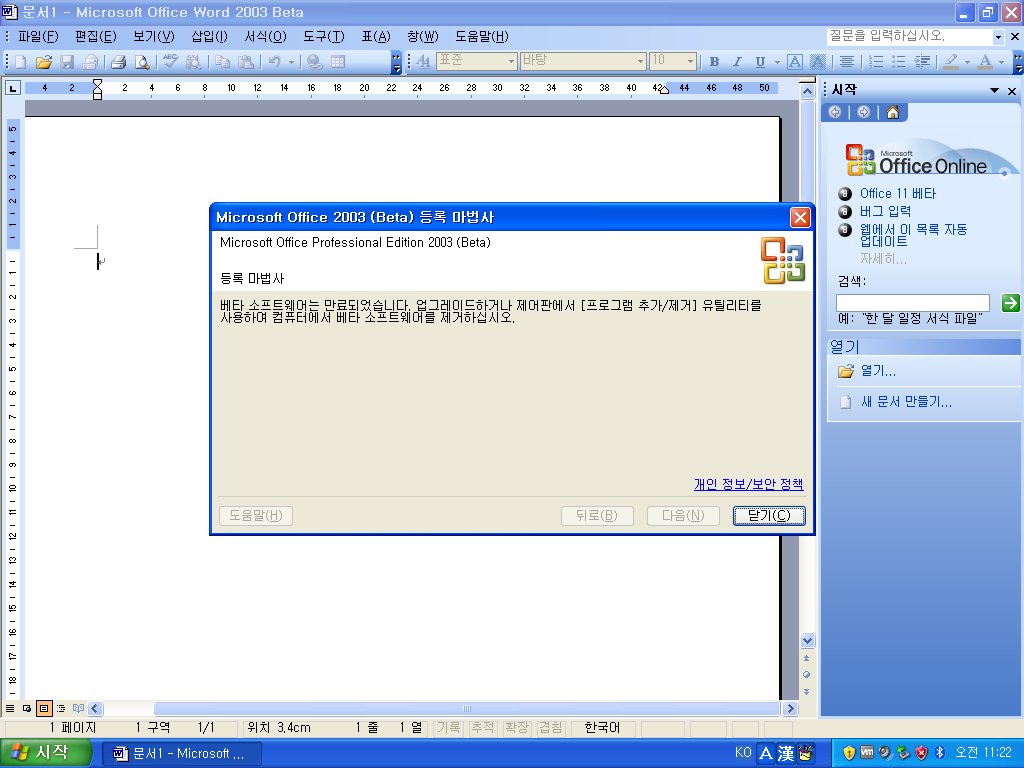Click the Copy icon in toolbar
The image size is (1024, 768).
223,62
